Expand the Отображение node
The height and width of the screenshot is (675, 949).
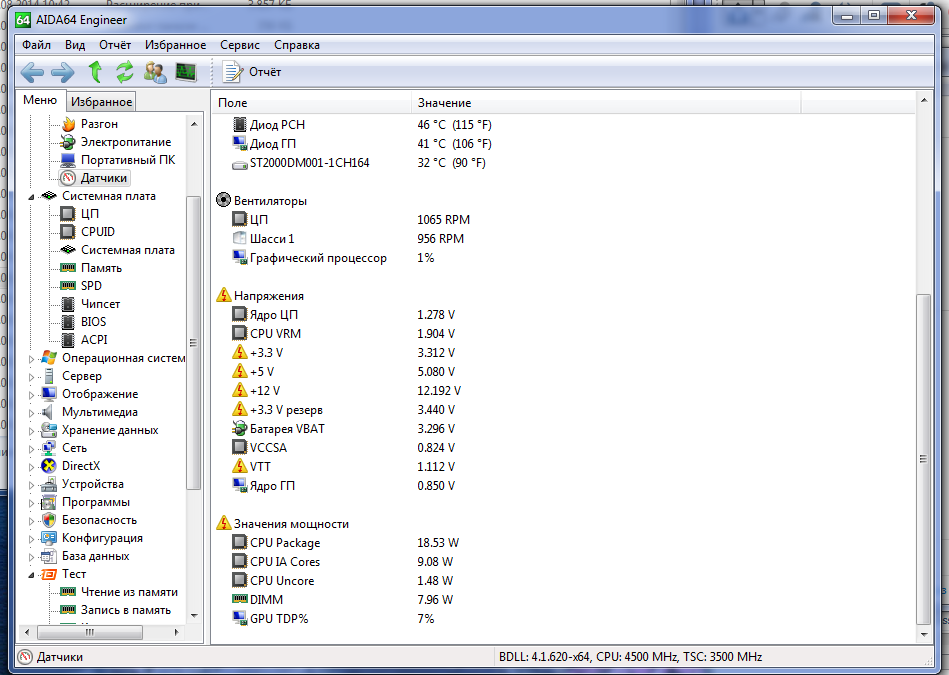[31, 395]
